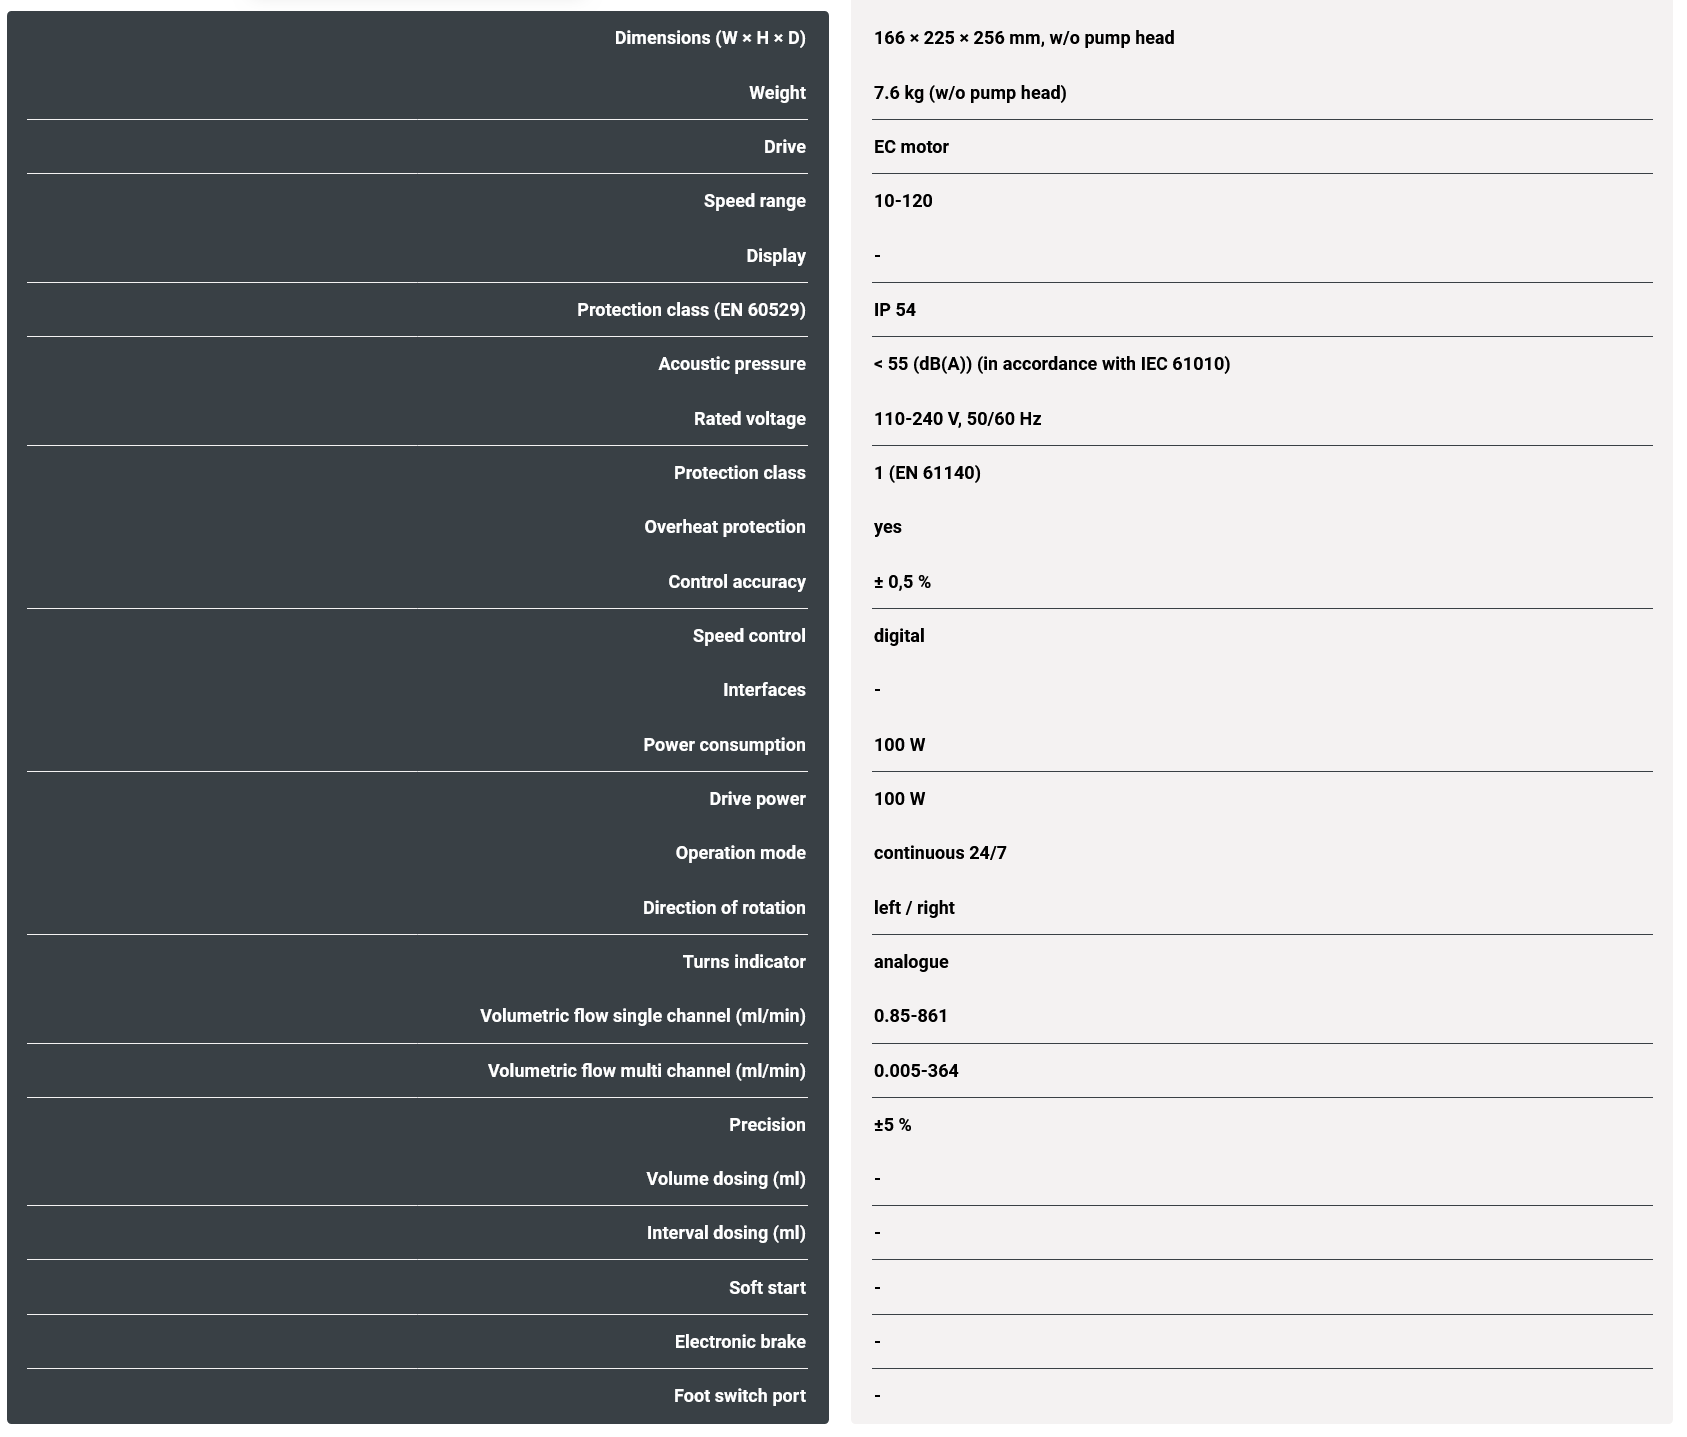Click the Acoustic pressure label
The height and width of the screenshot is (1437, 1687).
(731, 364)
